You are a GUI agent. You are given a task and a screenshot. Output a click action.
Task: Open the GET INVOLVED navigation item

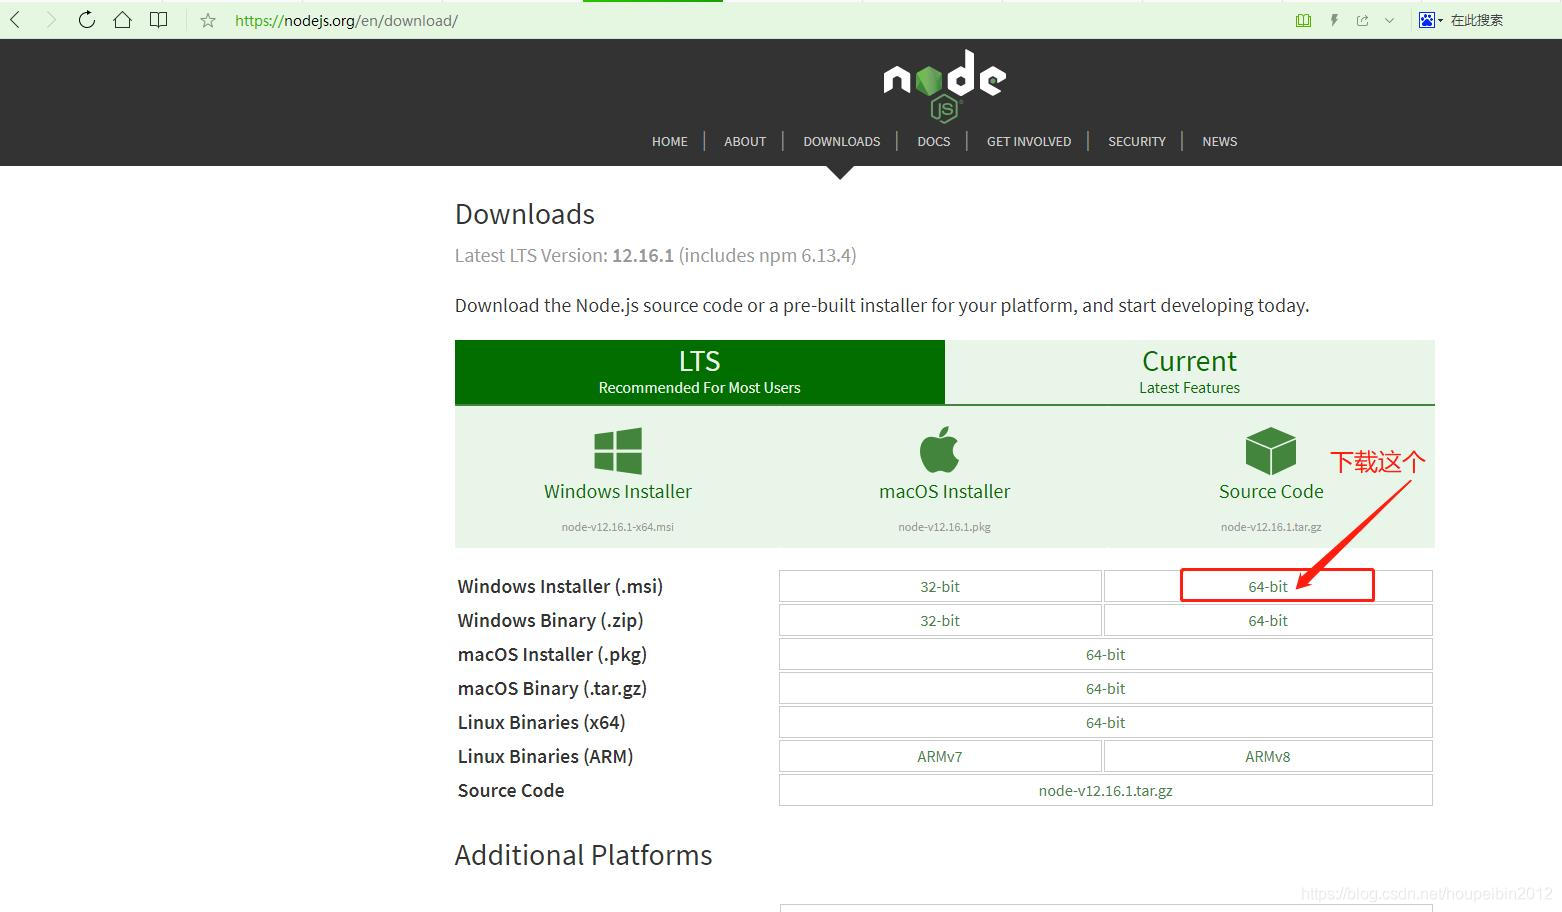[x=1029, y=142]
